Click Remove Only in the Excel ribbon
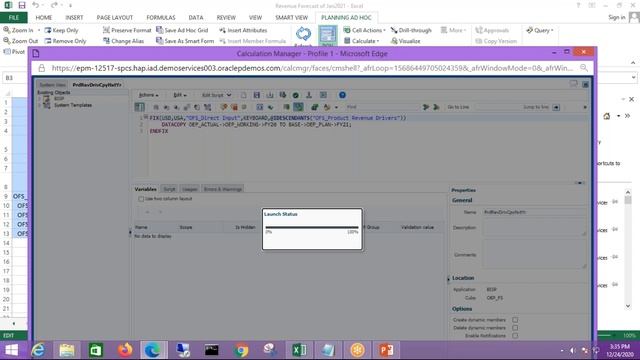This screenshot has height=360, width=640. point(65,41)
